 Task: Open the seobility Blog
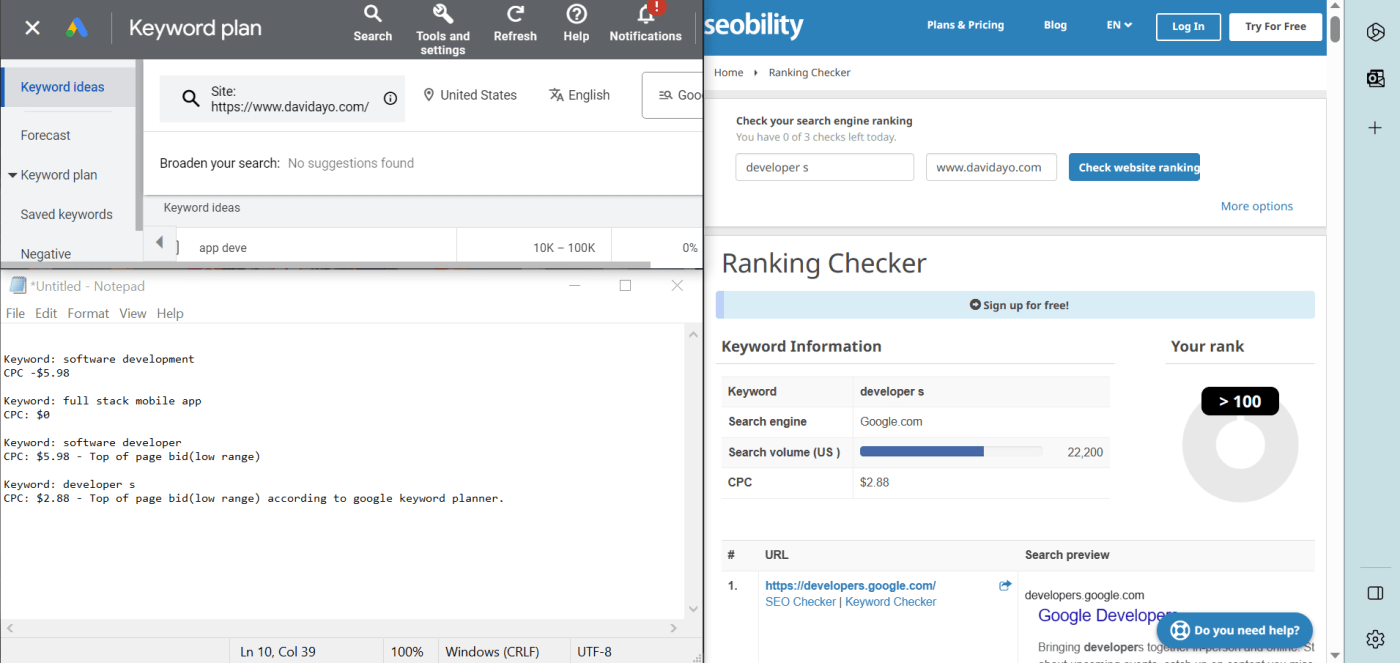point(1055,25)
